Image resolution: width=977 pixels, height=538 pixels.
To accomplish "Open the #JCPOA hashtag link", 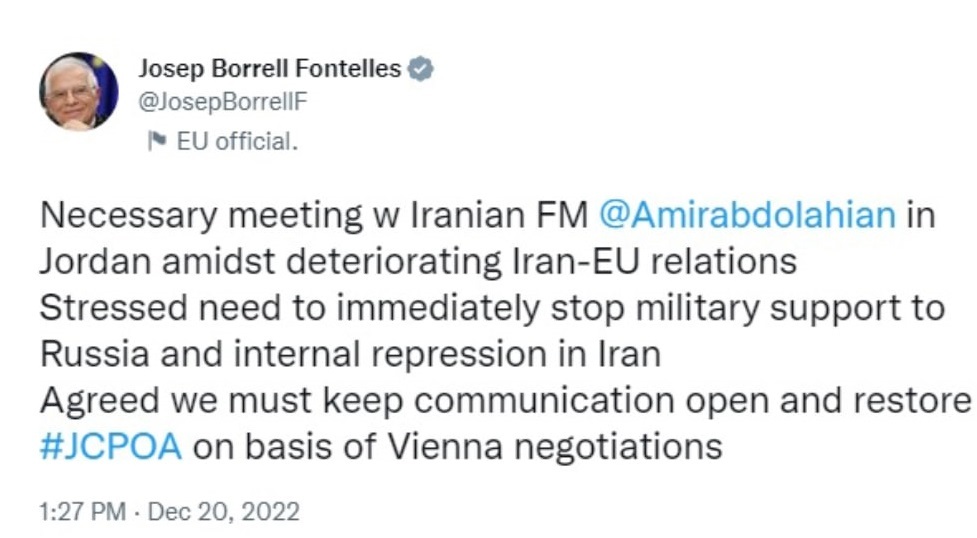I will click(x=110, y=446).
